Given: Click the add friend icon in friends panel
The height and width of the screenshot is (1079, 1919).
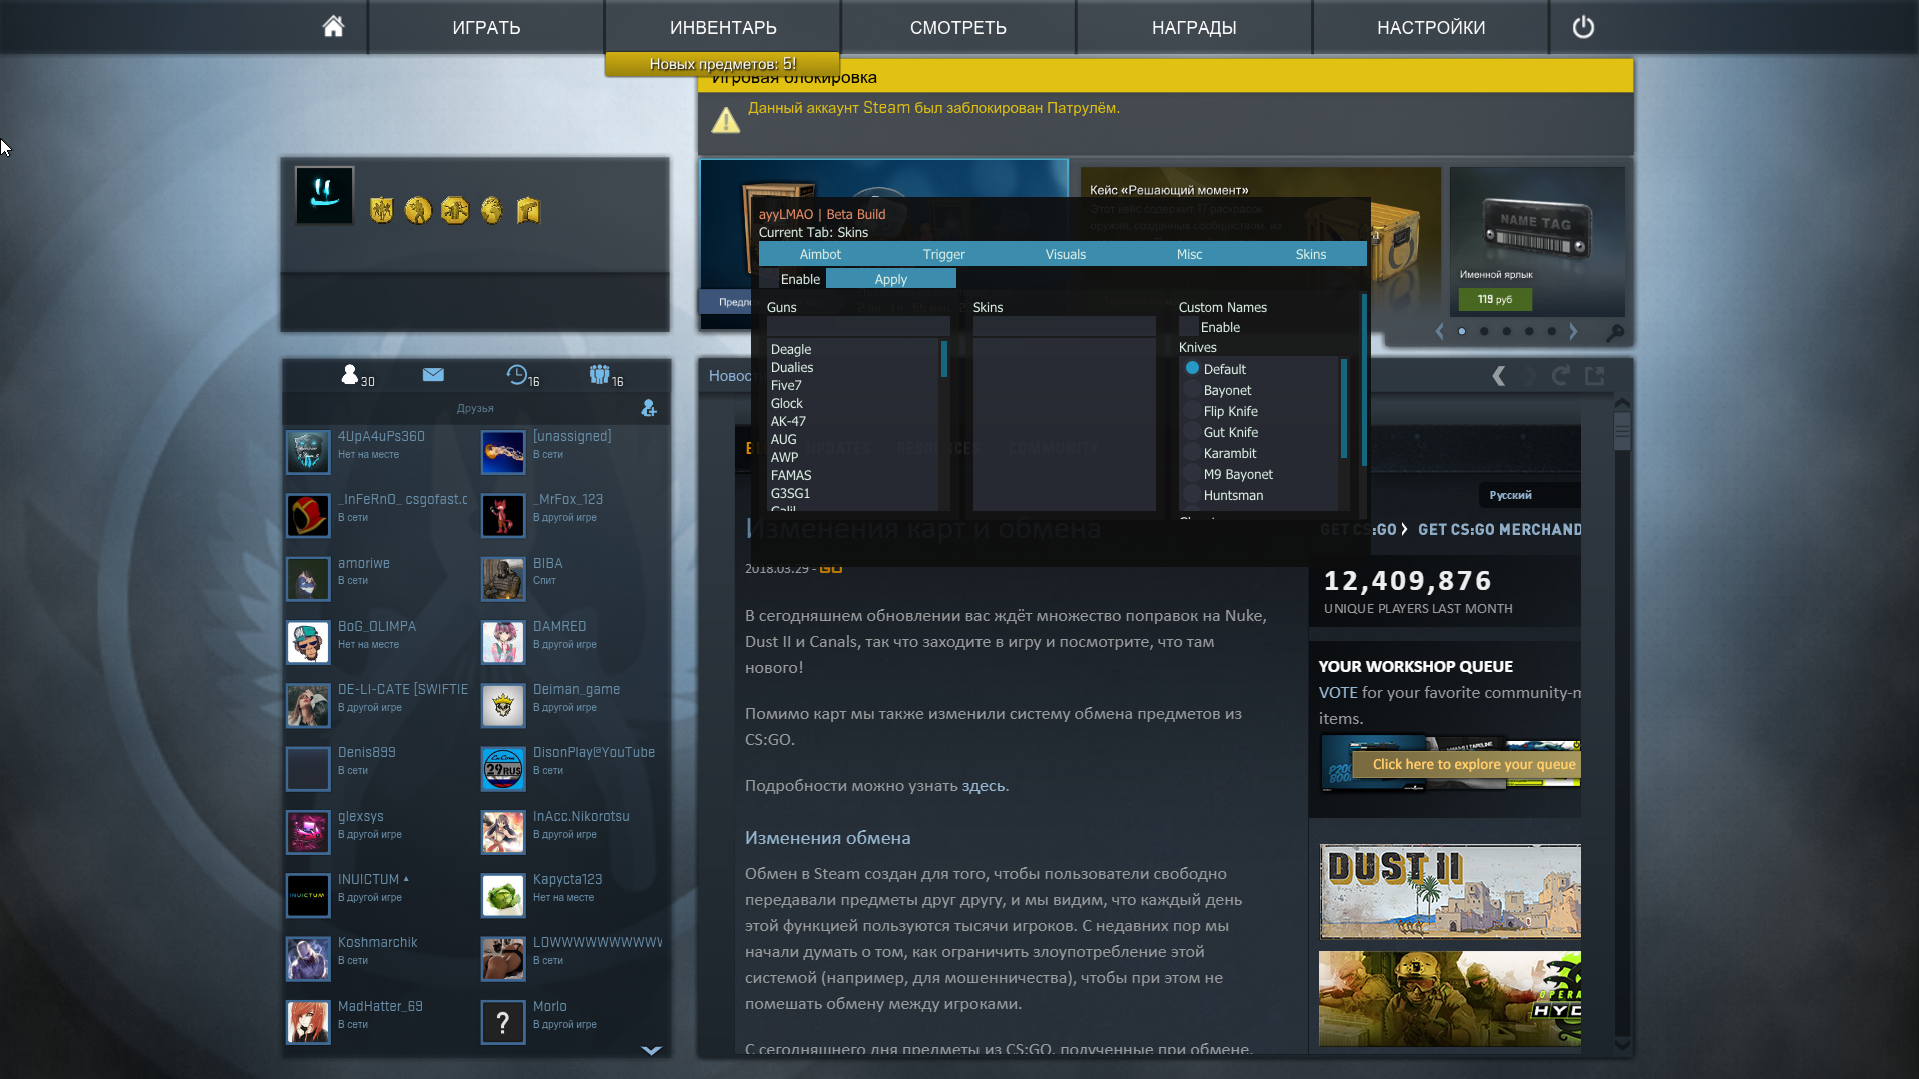Looking at the screenshot, I should (x=648, y=408).
